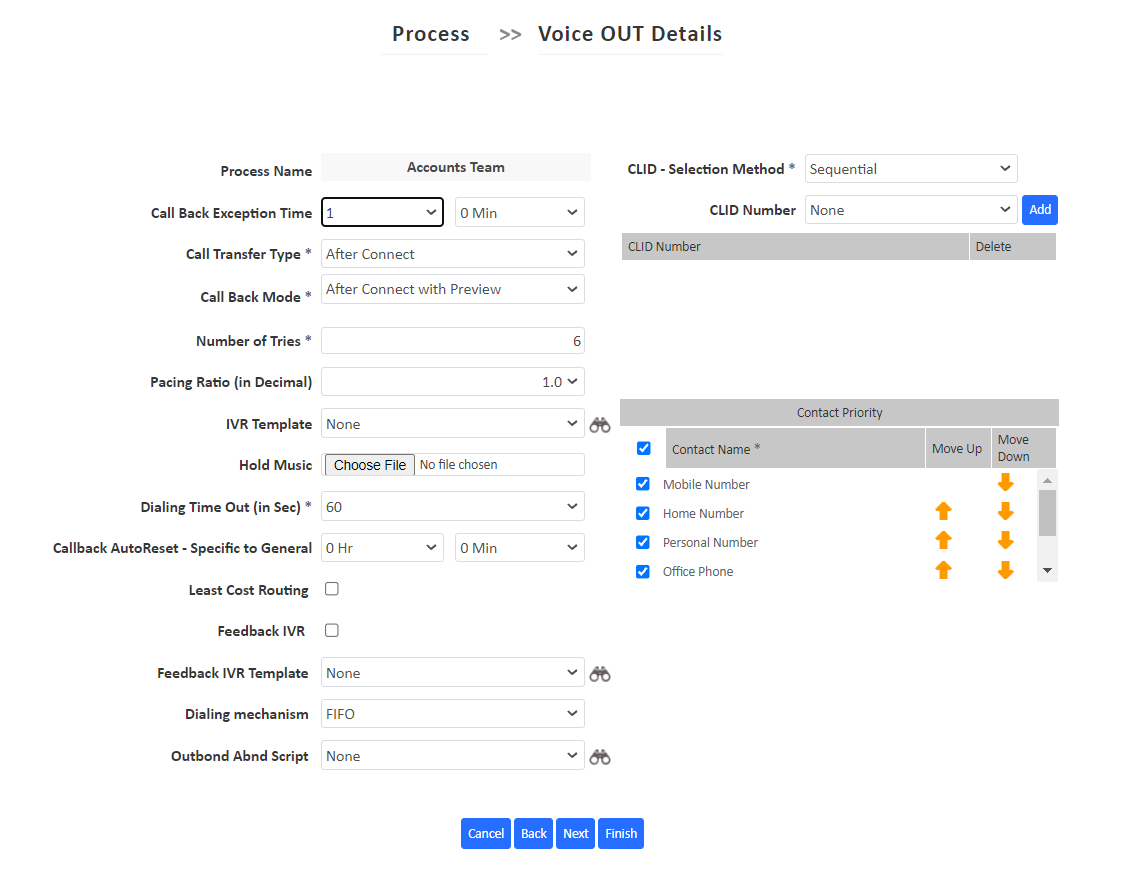
Task: Select the Voice OUT Details breadcrumb
Action: click(x=630, y=33)
